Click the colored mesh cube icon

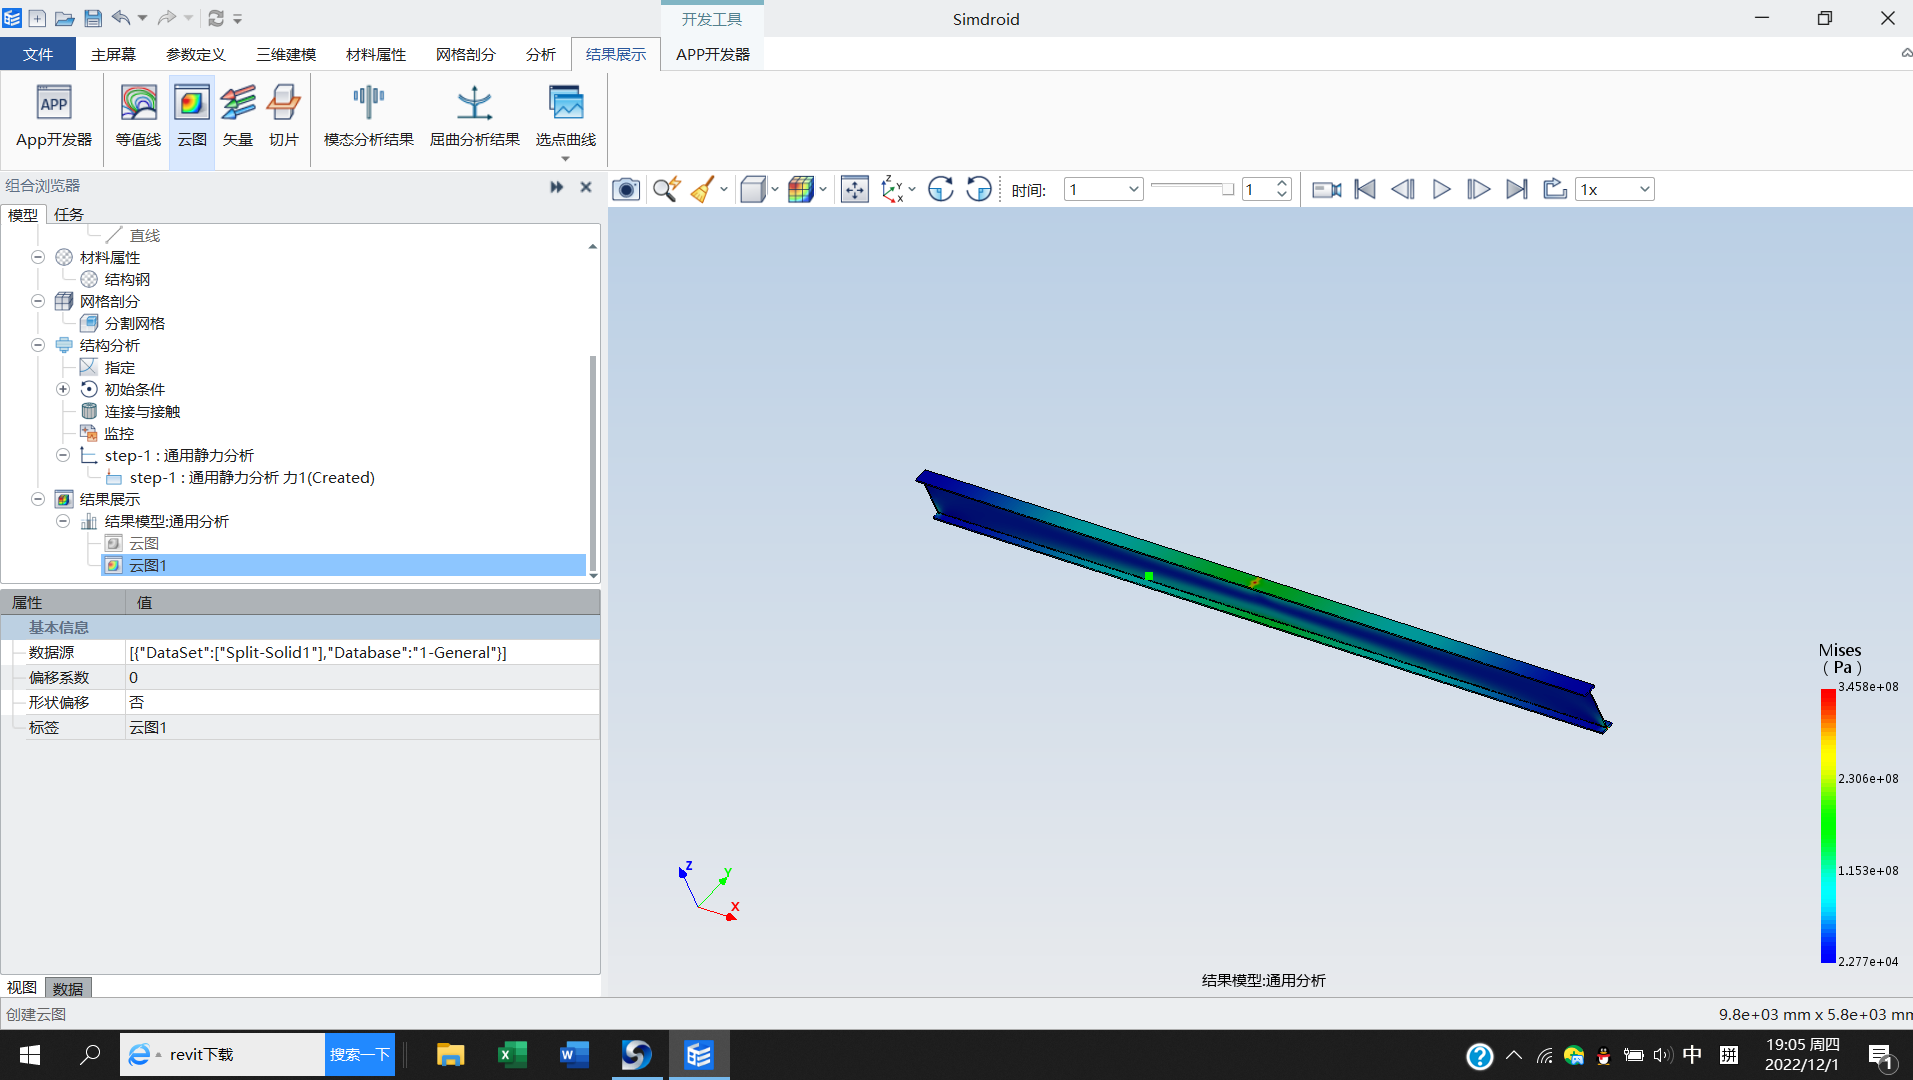coord(800,189)
